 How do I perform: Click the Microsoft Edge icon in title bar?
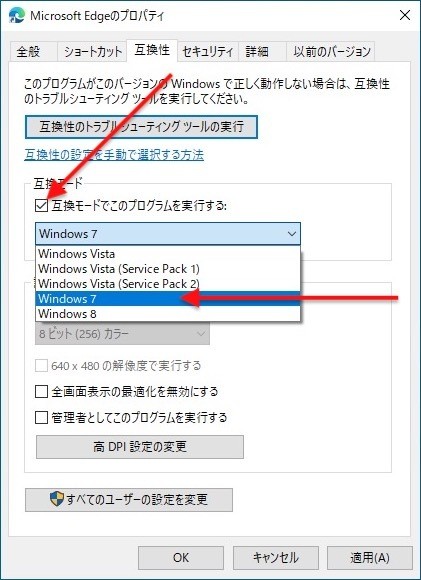click(x=16, y=16)
